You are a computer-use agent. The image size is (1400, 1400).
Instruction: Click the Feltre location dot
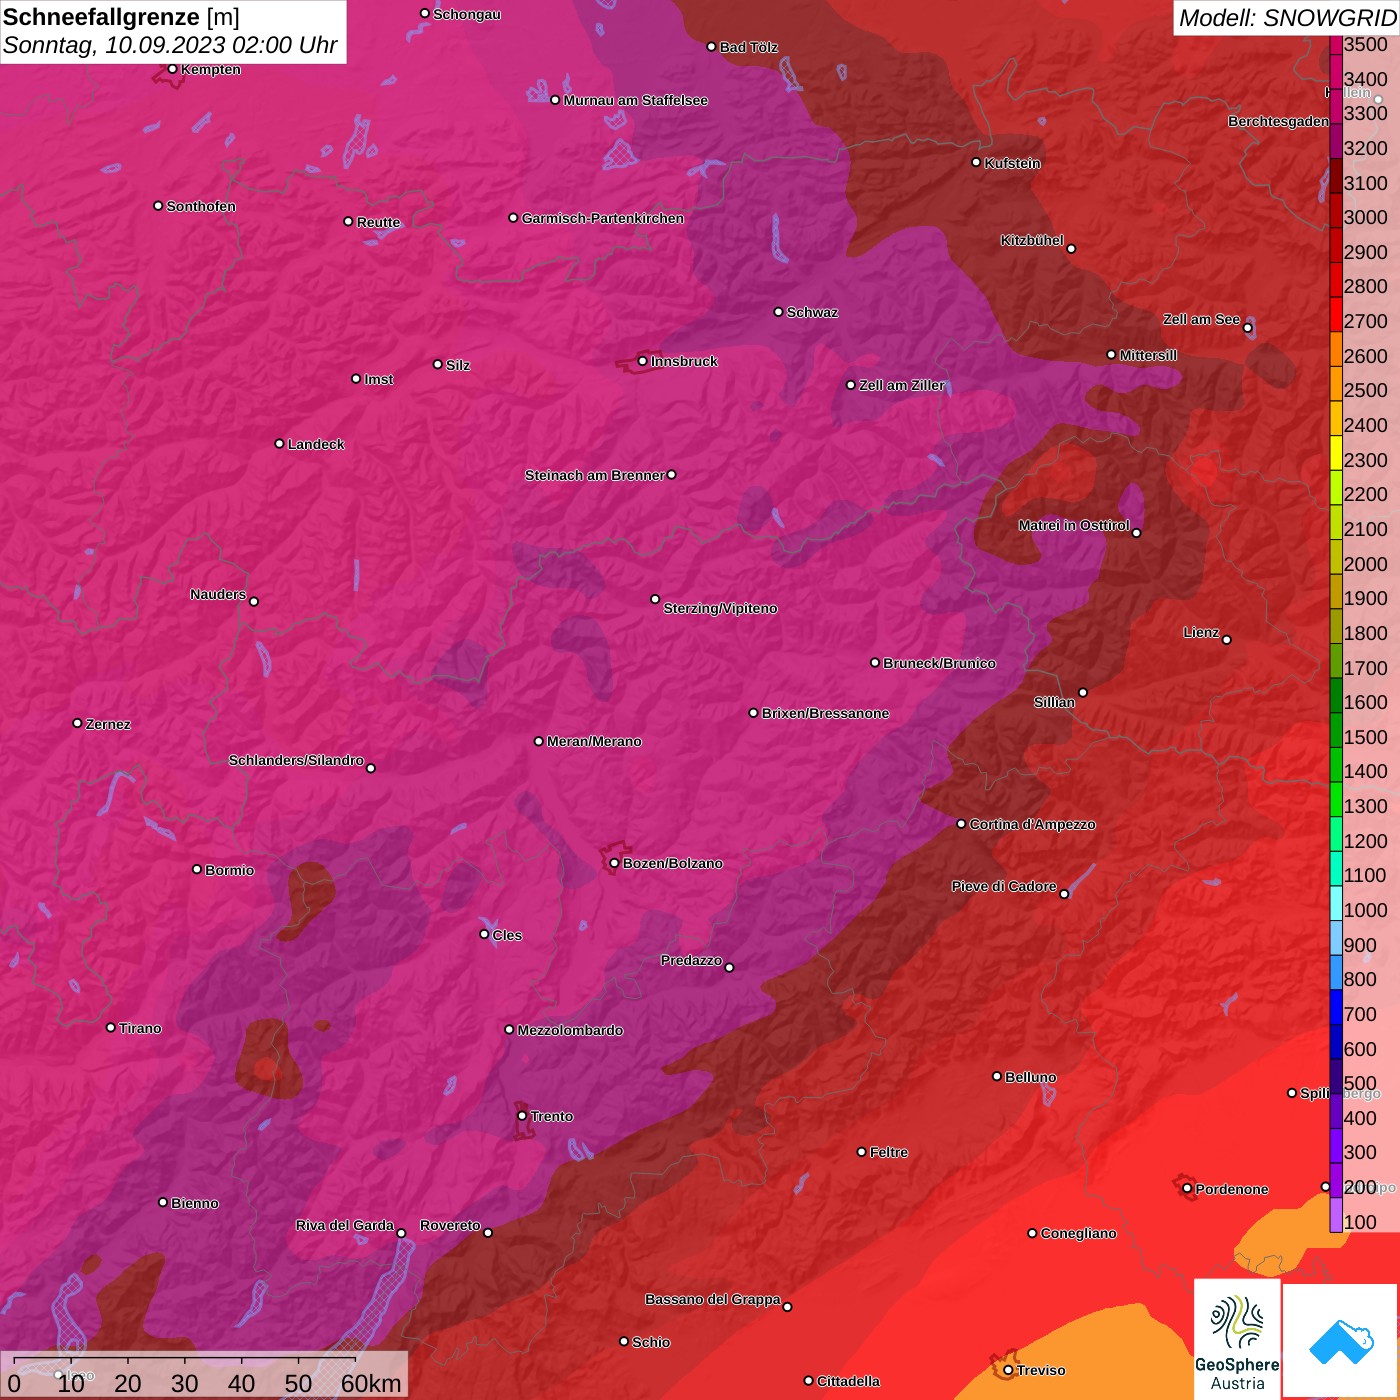861,1152
